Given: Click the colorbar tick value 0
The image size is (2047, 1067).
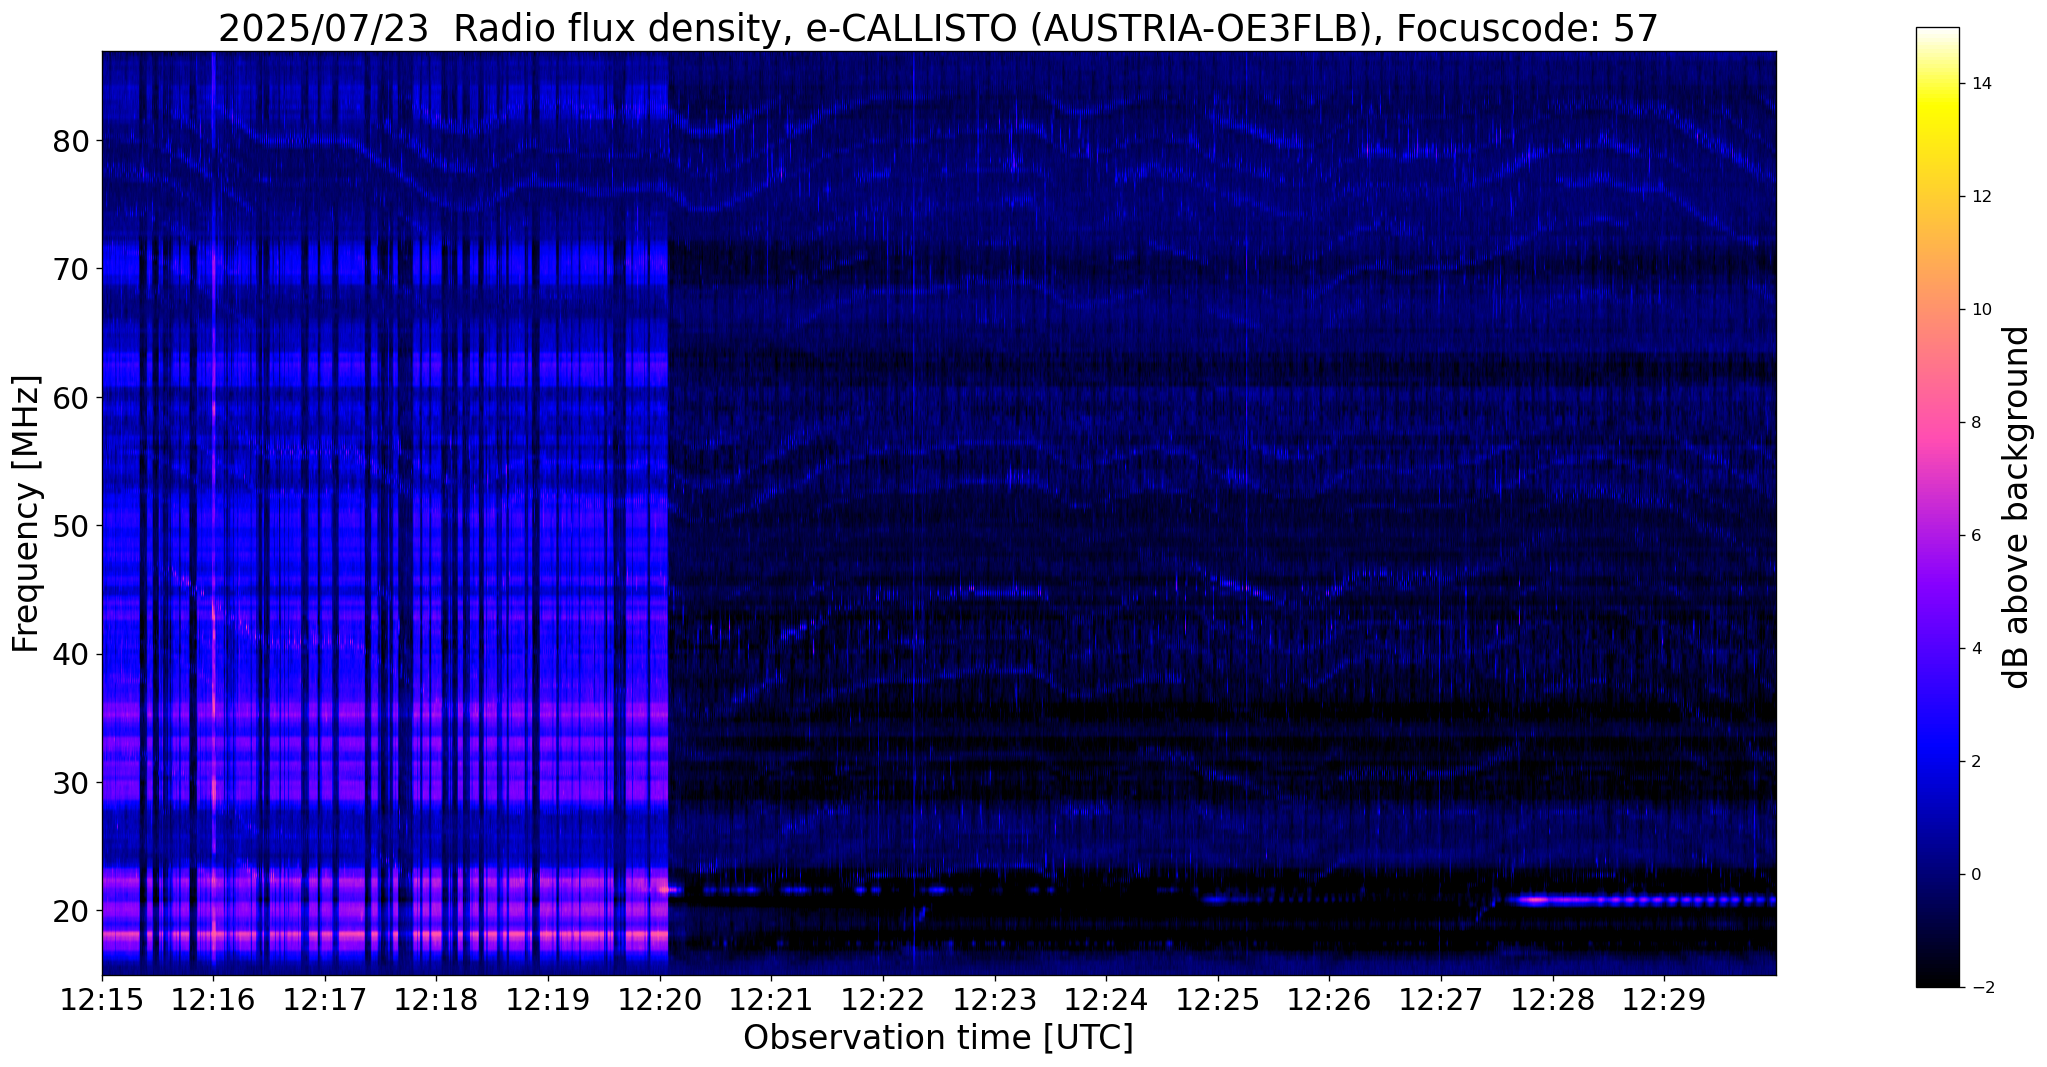Looking at the screenshot, I should [x=1975, y=875].
